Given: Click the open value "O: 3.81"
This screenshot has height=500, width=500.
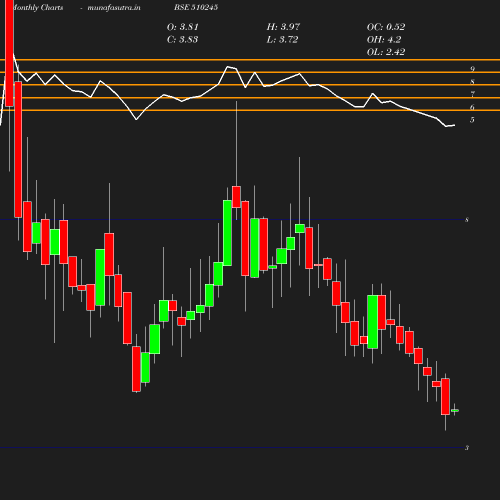Looking at the screenshot, I should [183, 27].
